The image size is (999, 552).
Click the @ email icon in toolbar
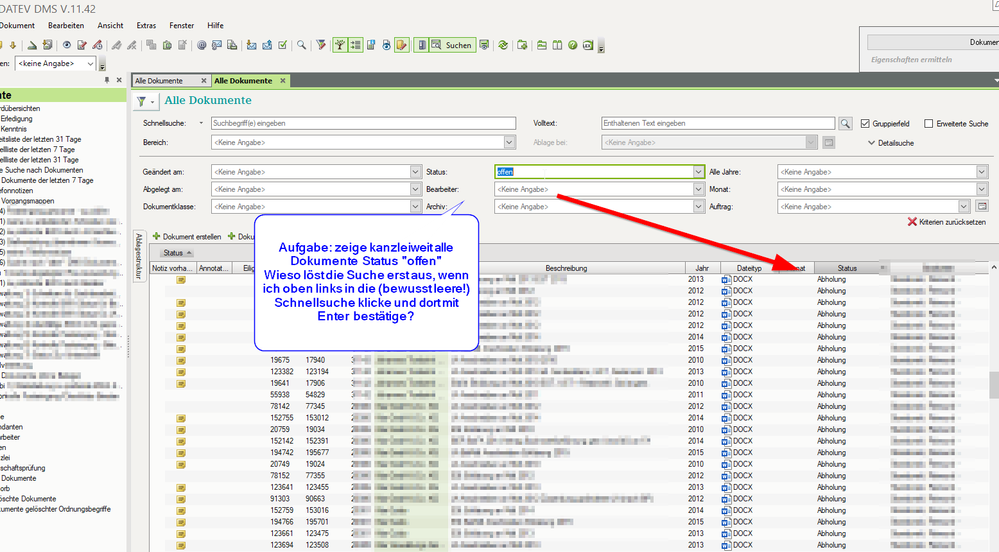click(201, 45)
